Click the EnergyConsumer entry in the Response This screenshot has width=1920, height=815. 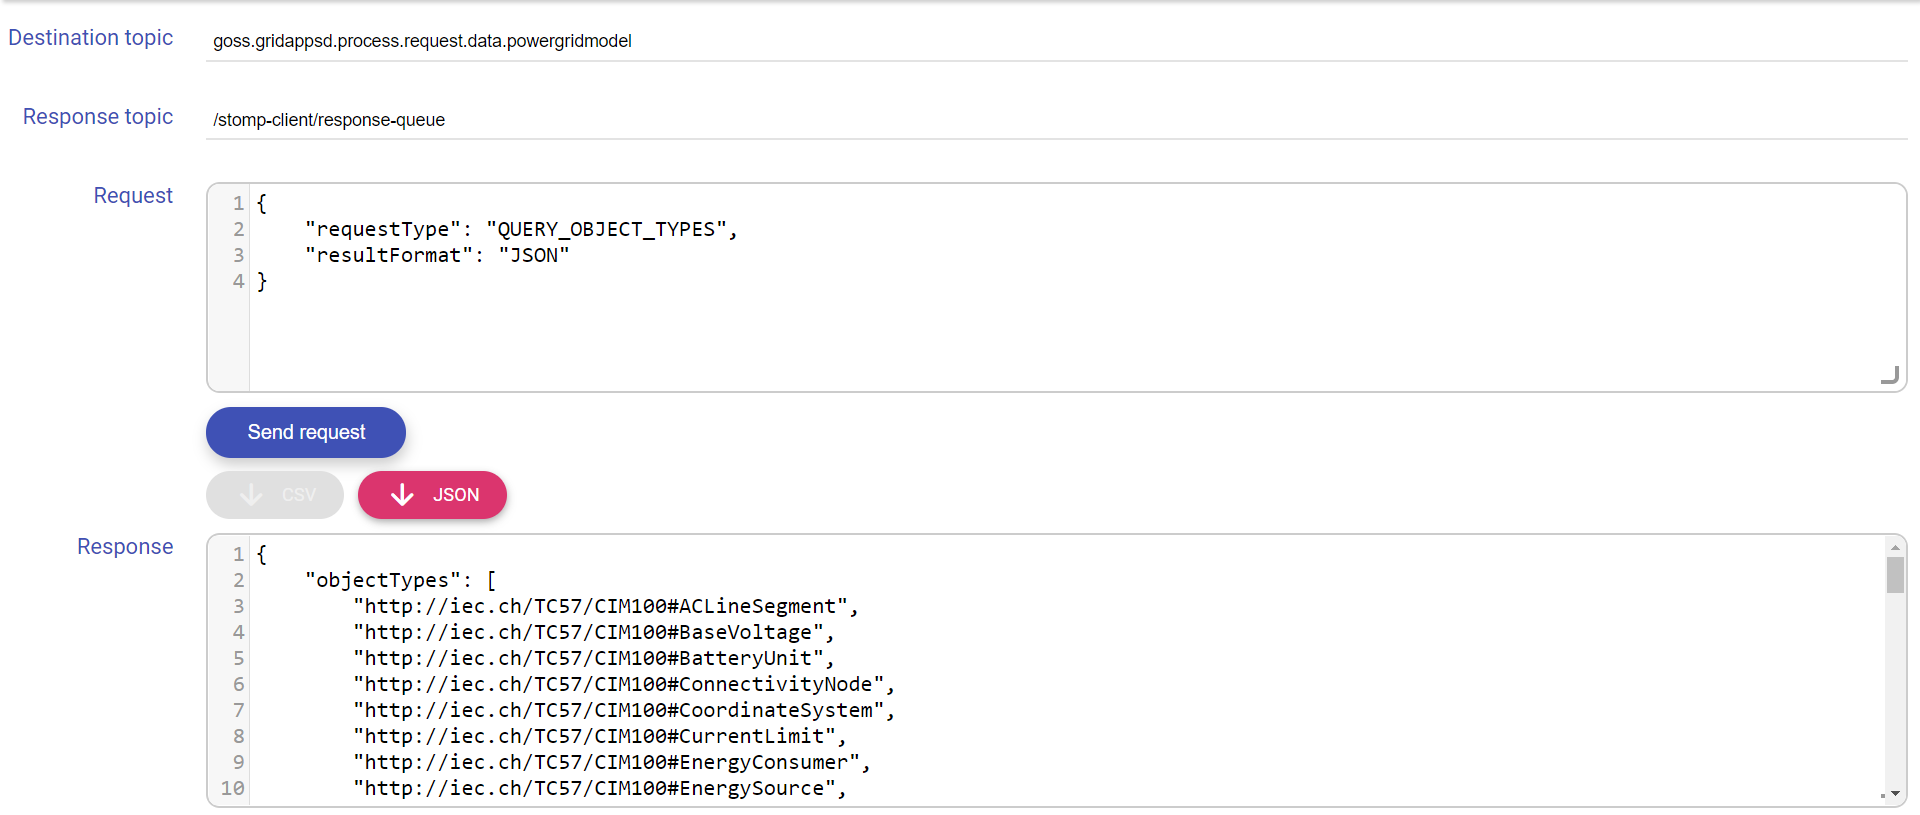pyautogui.click(x=611, y=762)
